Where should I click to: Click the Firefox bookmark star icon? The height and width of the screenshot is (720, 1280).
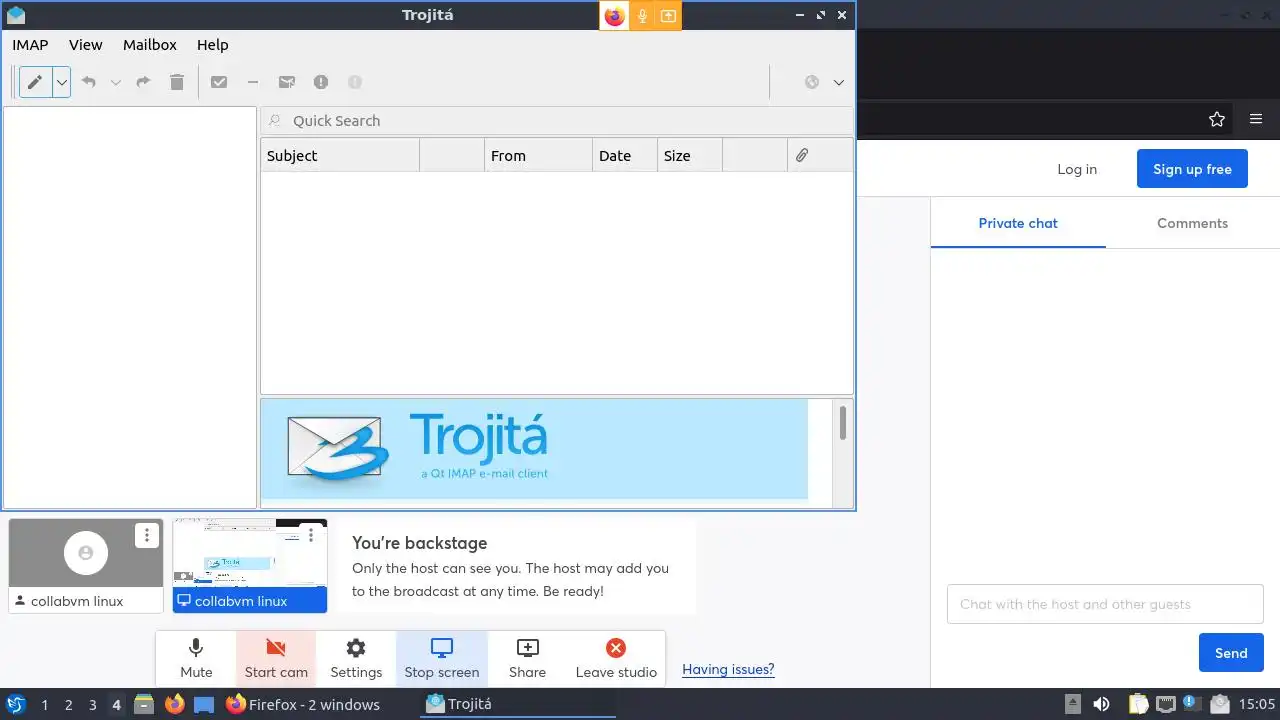point(1217,119)
